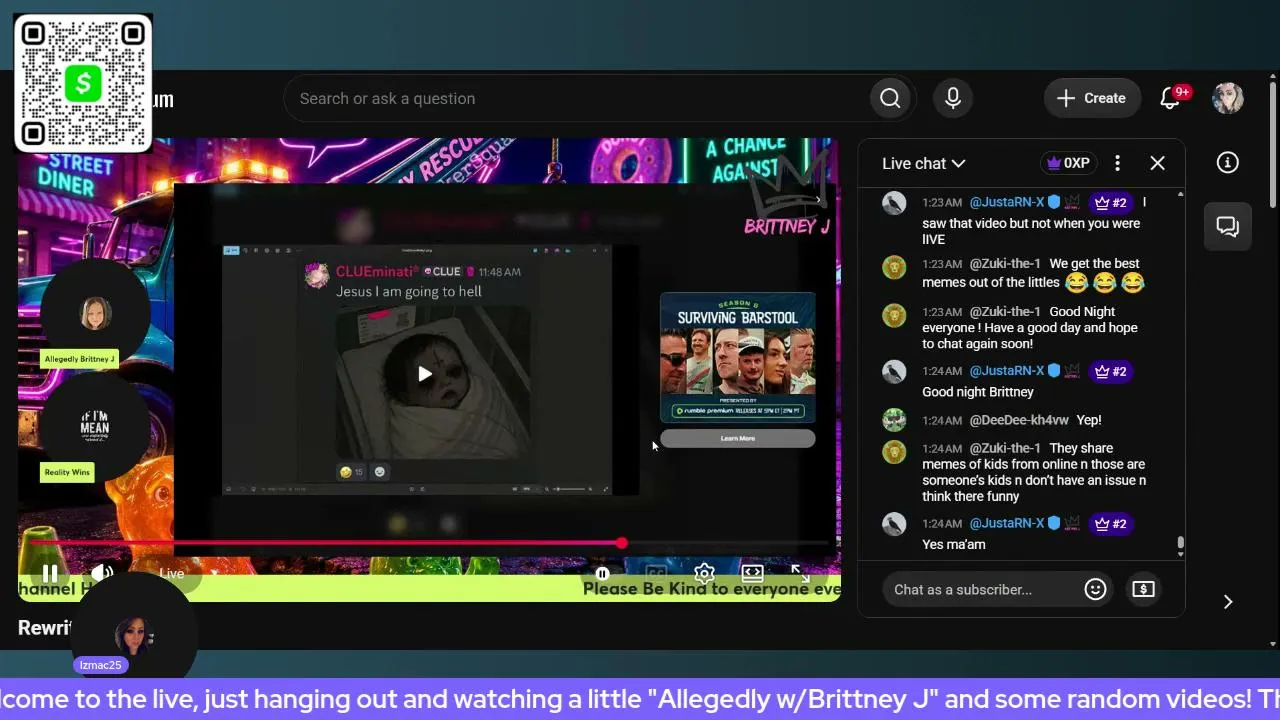Click @Zuki-the-1 on the 'We get the best' message
Image resolution: width=1280 pixels, height=720 pixels.
click(1005, 264)
